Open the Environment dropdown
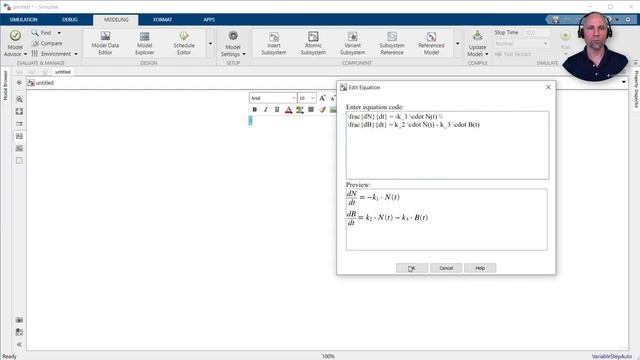640x360 pixels. [x=55, y=54]
